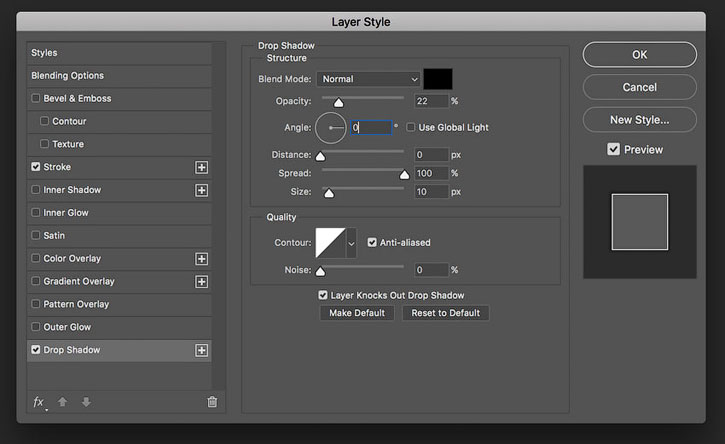The image size is (725, 444).
Task: Move effect up with arrow icon
Action: click(x=62, y=402)
